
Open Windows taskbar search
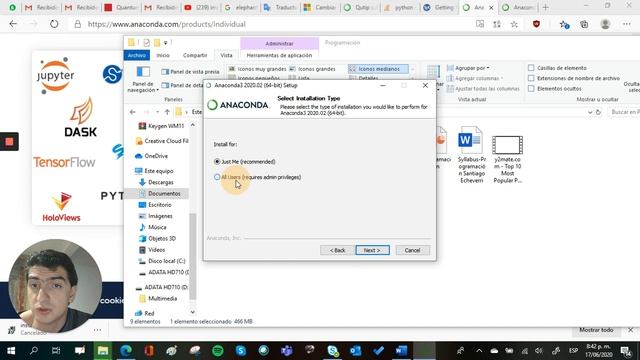tap(34, 351)
